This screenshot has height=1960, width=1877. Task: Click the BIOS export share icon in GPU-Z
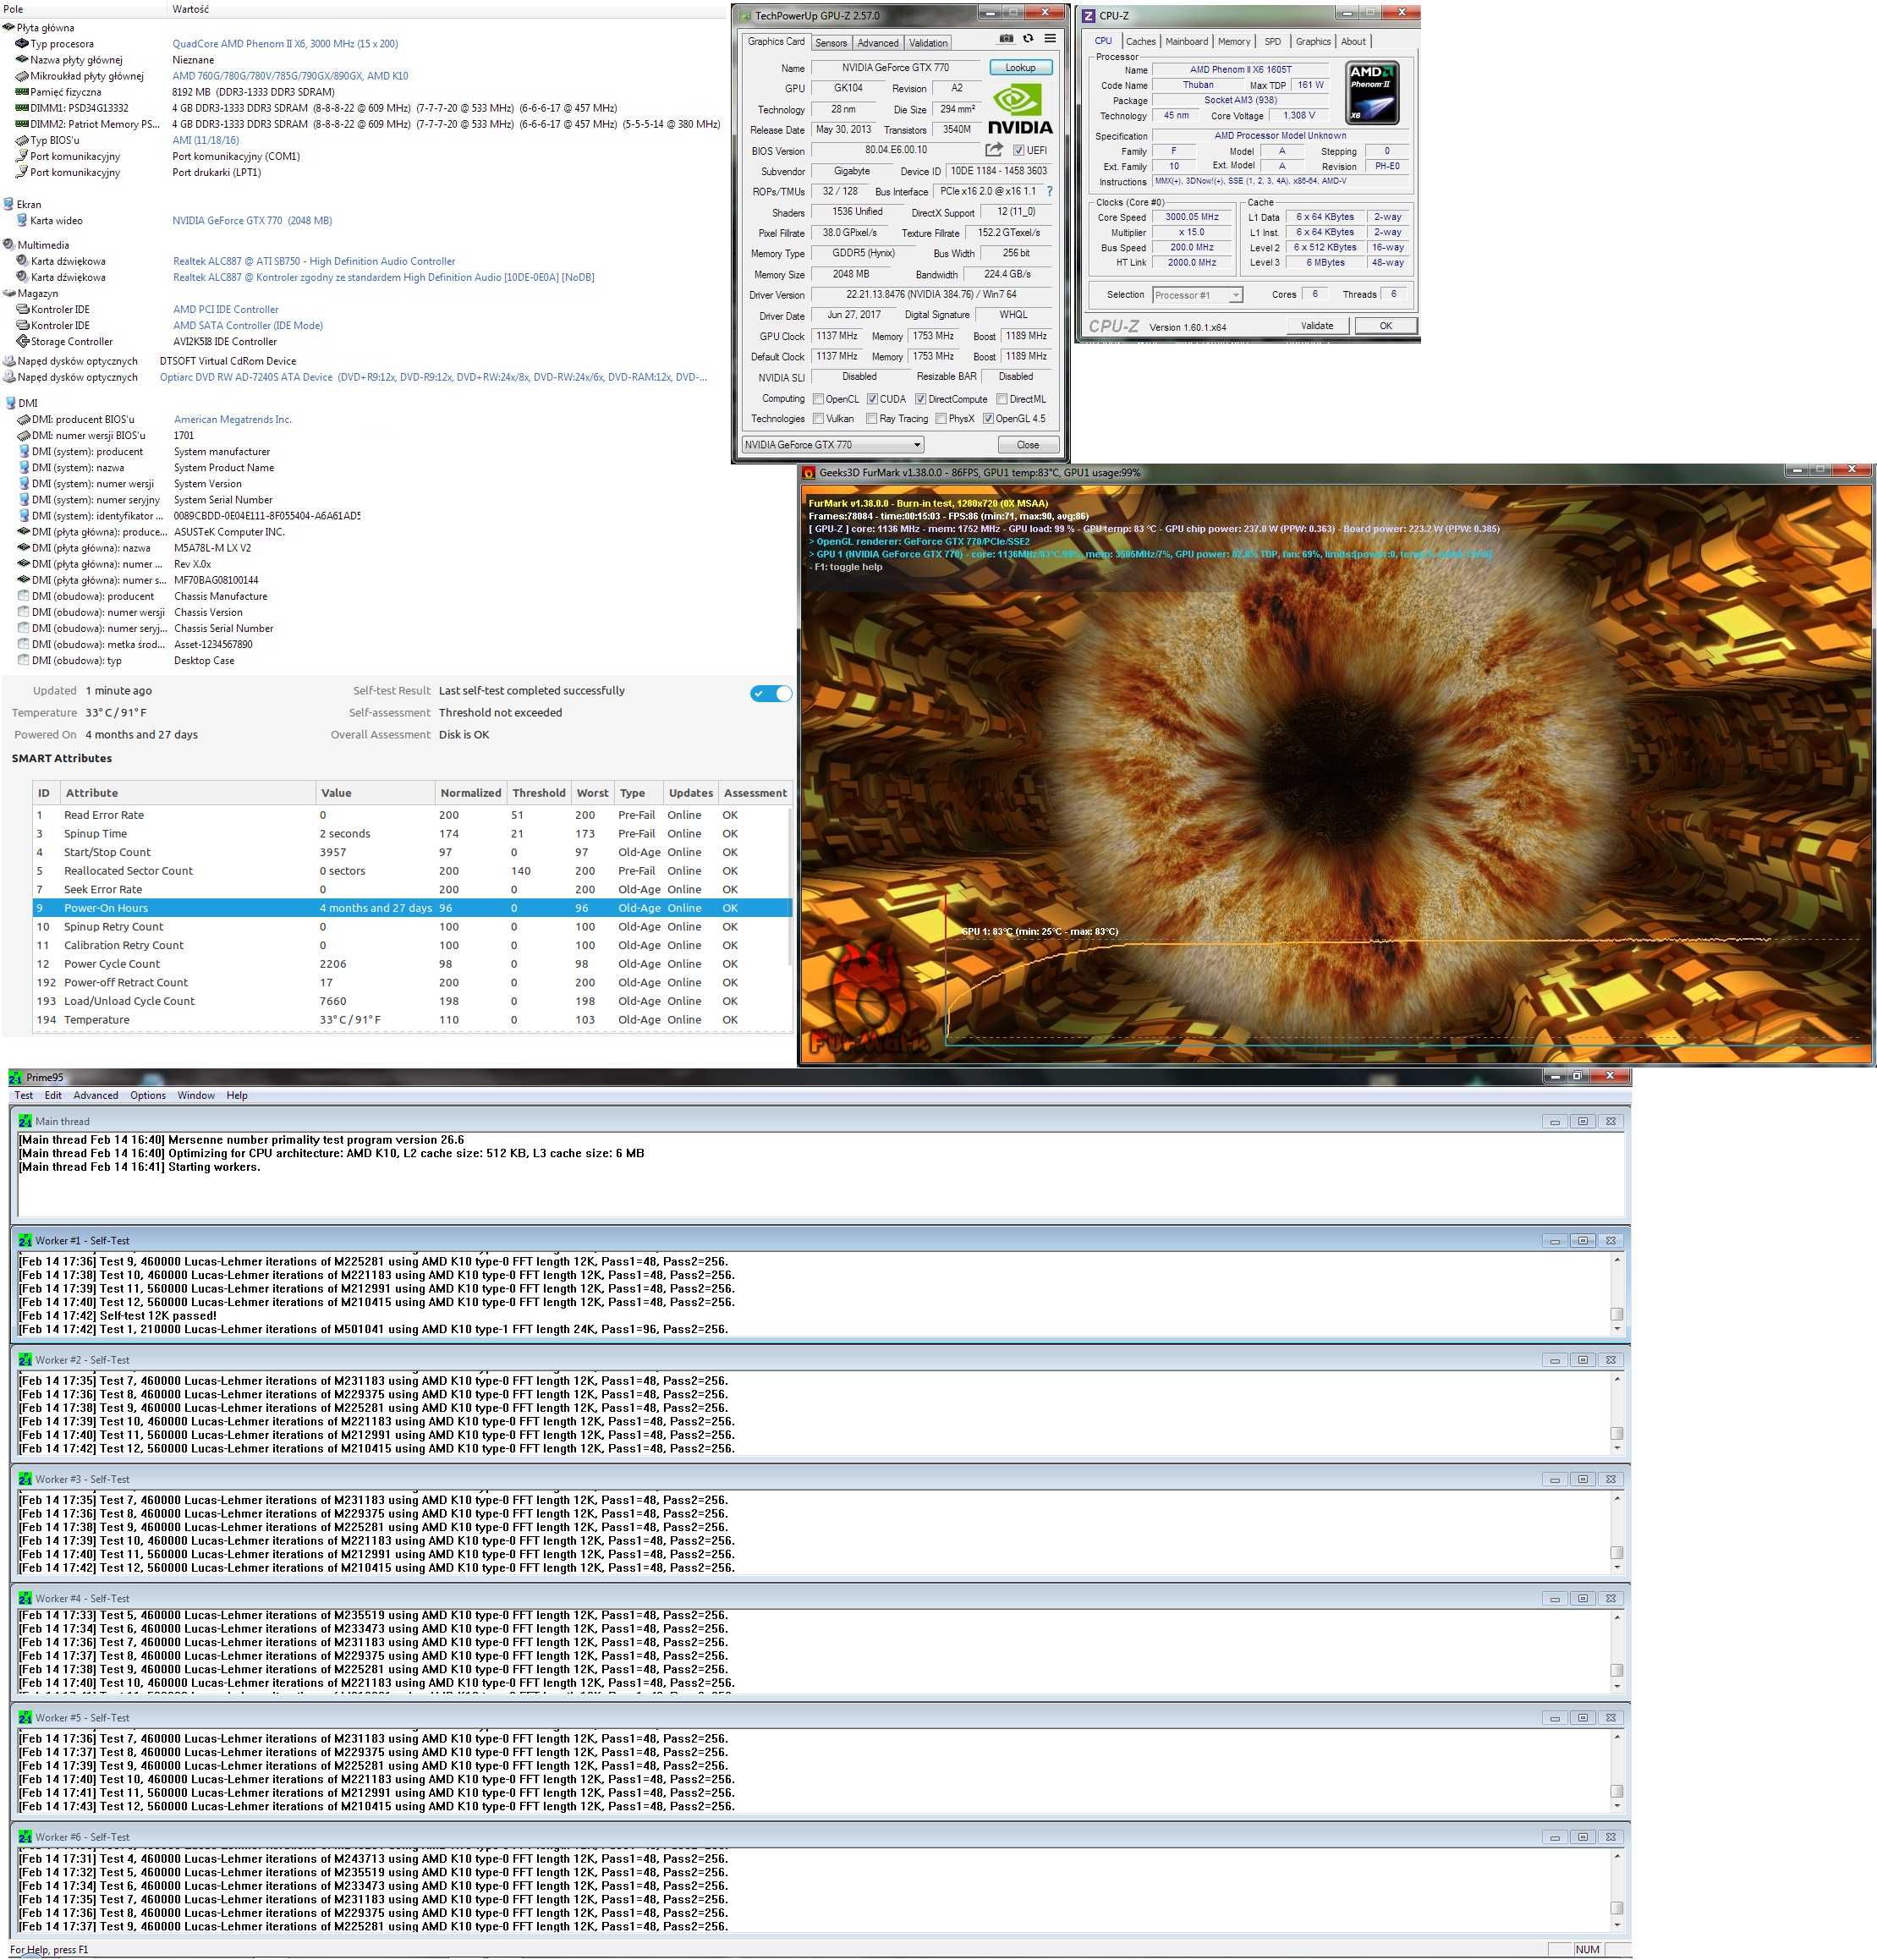pyautogui.click(x=994, y=150)
